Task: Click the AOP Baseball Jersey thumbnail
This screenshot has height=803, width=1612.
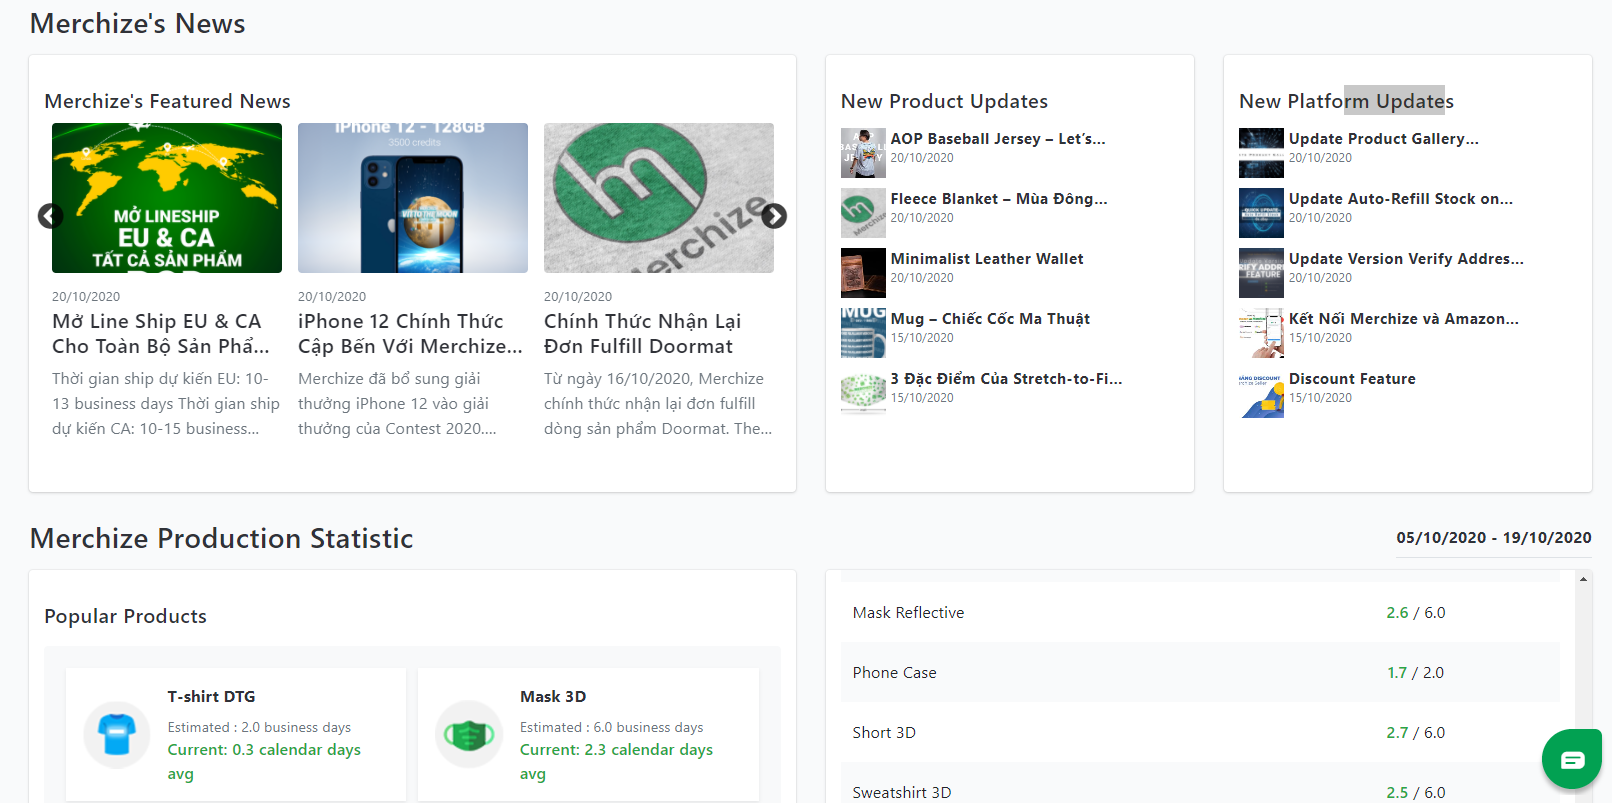Action: (x=863, y=153)
